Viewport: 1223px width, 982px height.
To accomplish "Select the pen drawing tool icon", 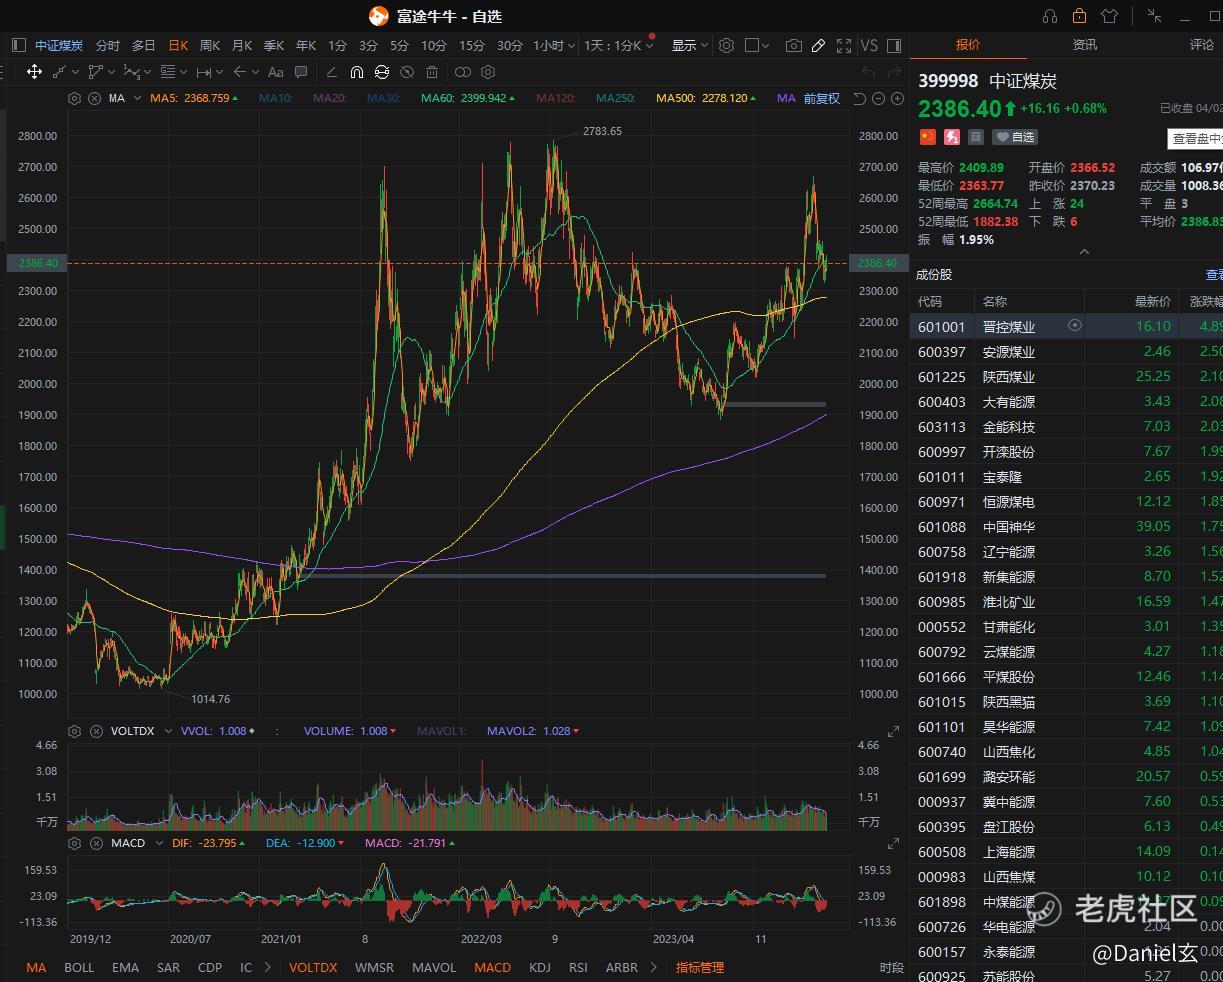I will tap(818, 45).
